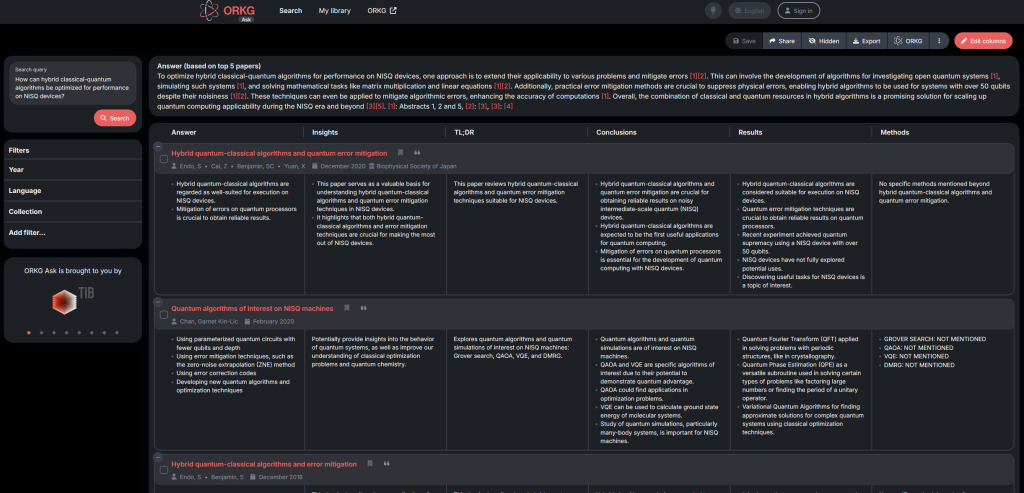
Task: Click Edit columns button
Action: pyautogui.click(x=983, y=40)
